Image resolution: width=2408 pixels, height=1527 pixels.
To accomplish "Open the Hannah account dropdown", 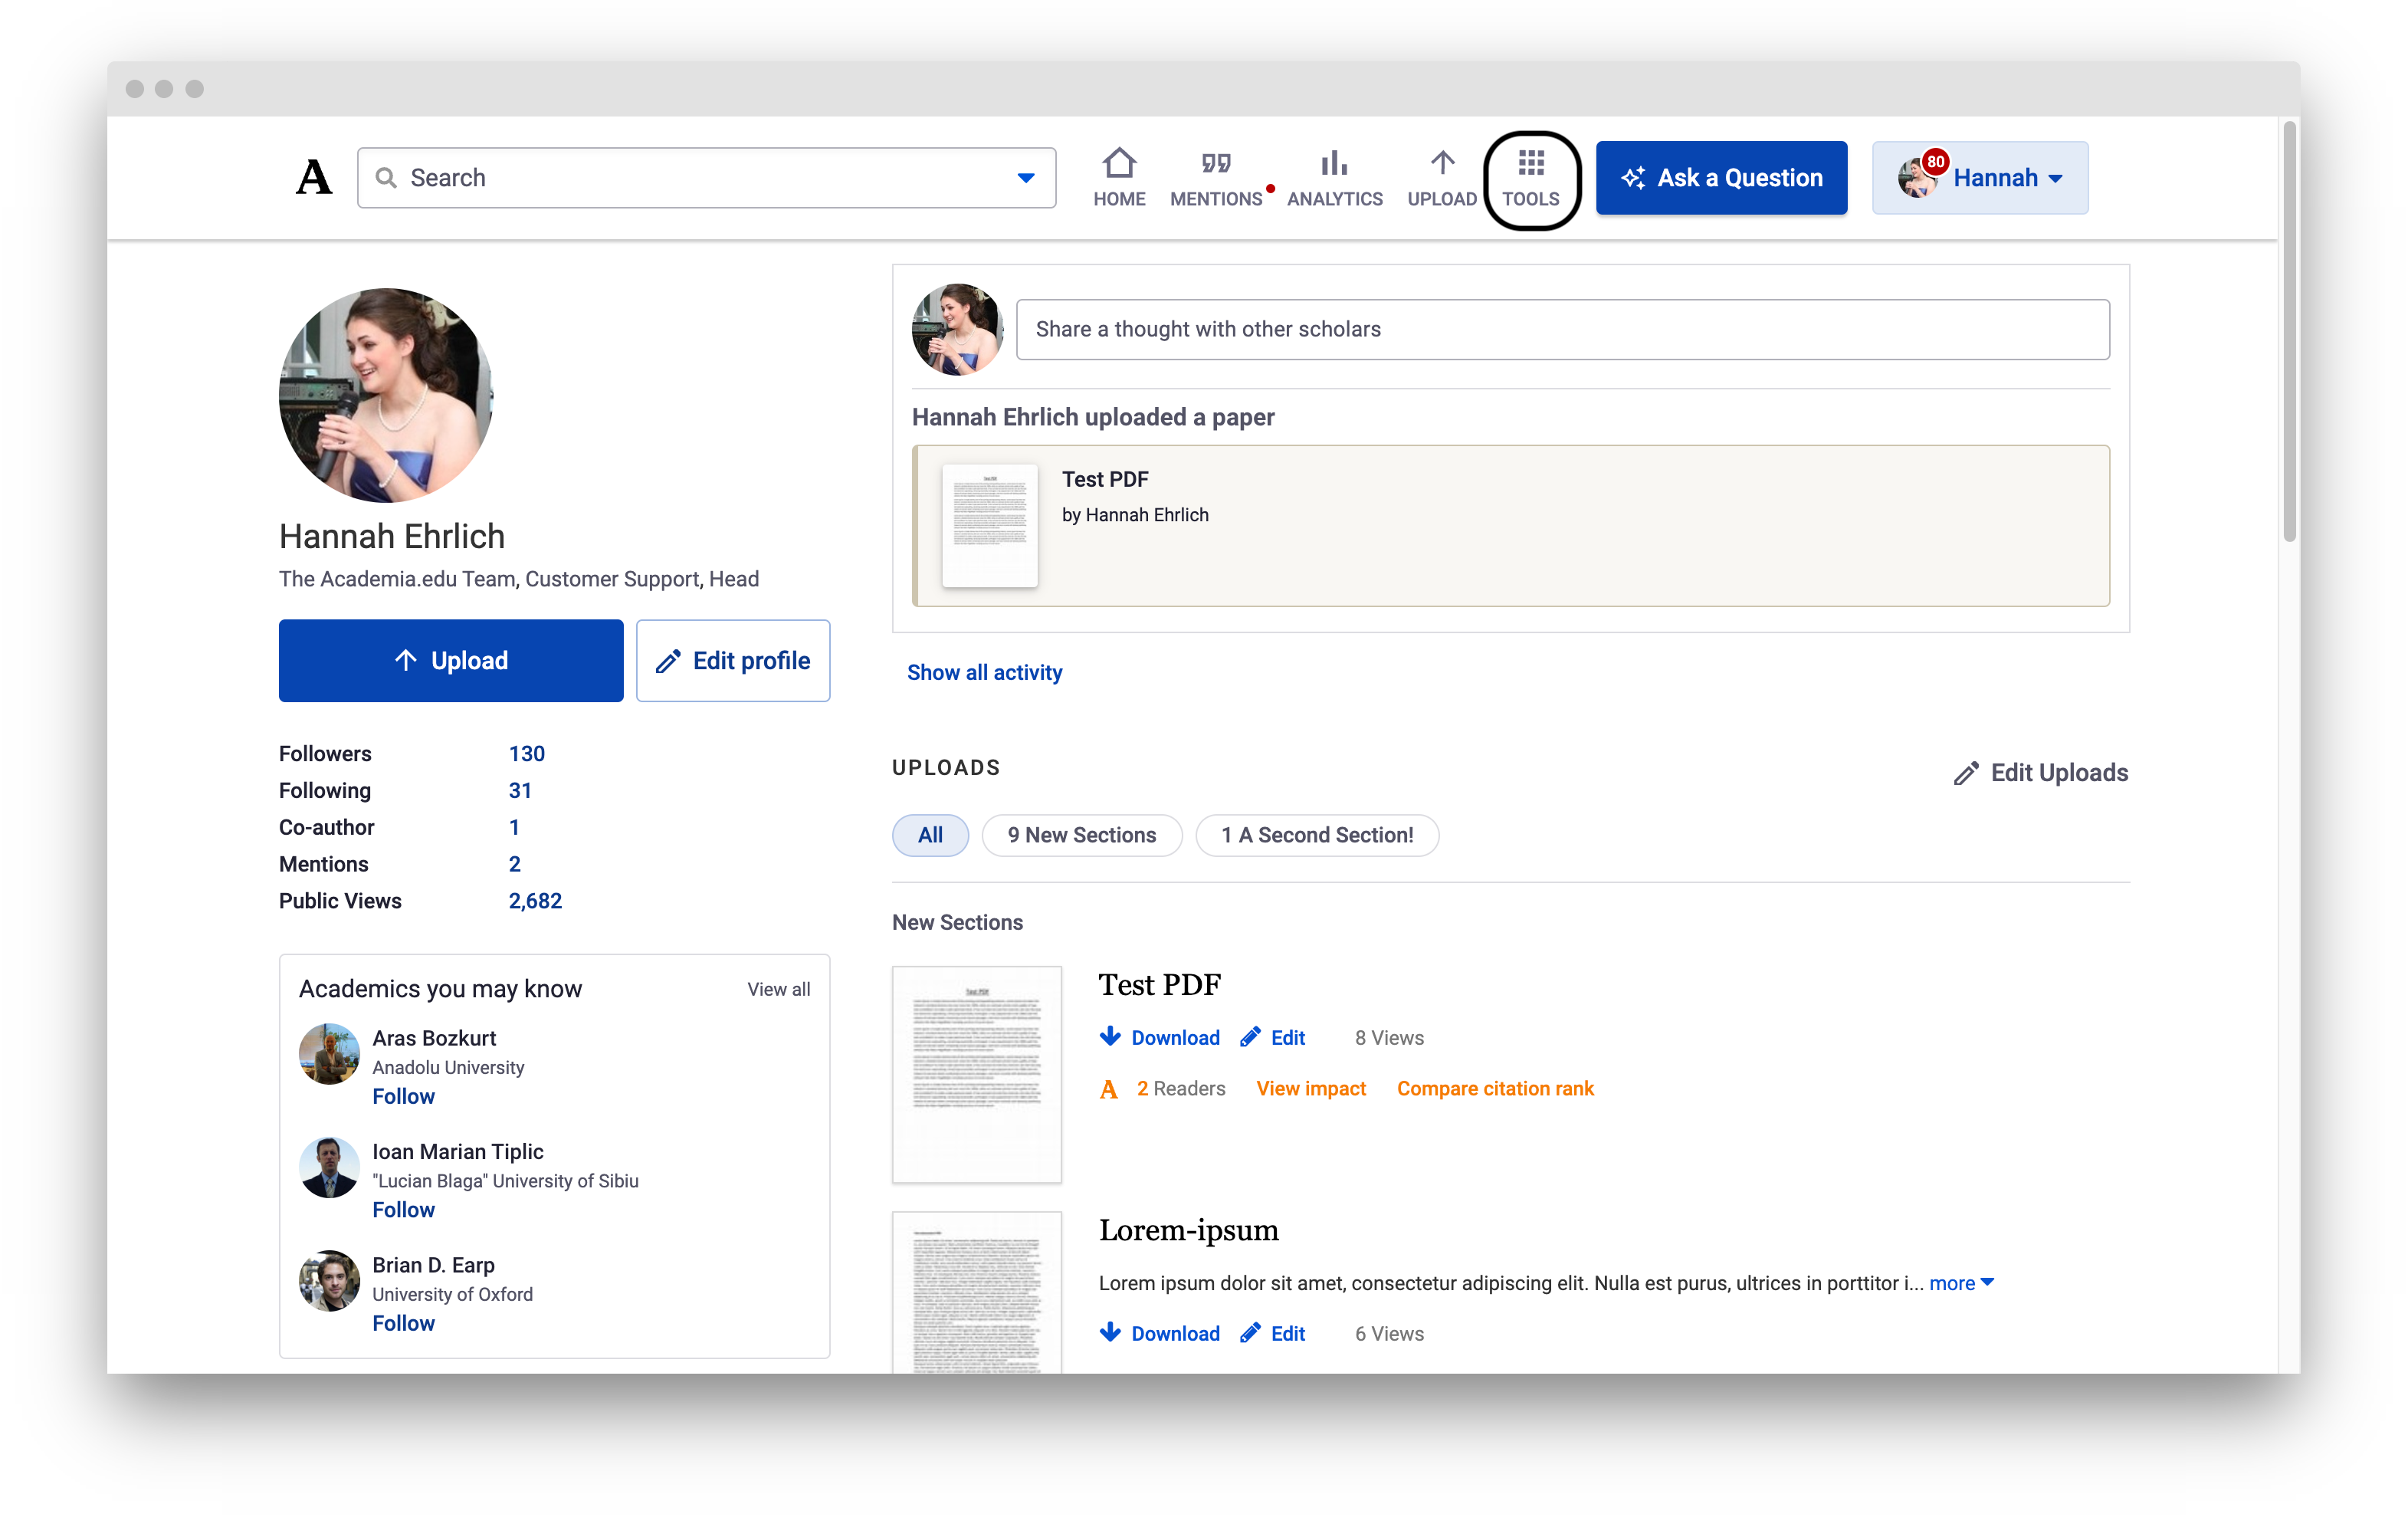I will [1980, 178].
